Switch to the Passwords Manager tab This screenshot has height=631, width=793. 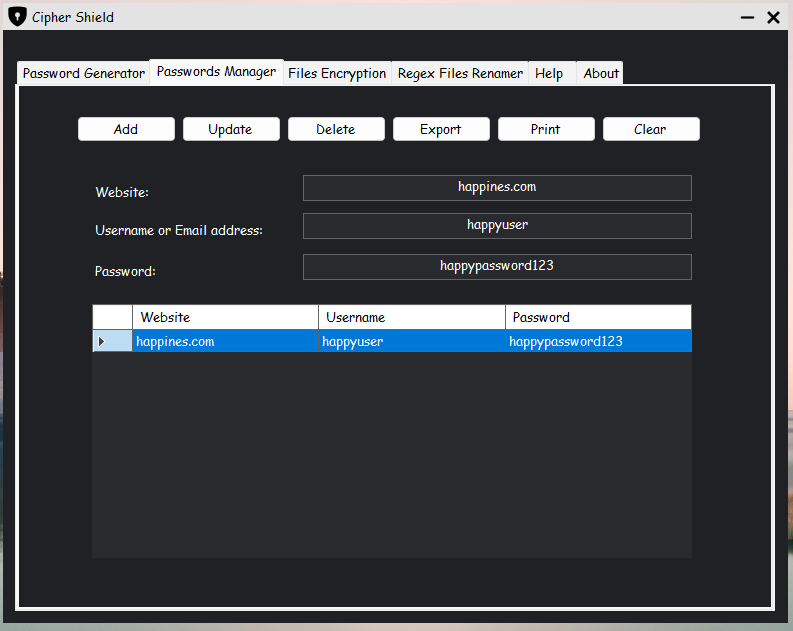pyautogui.click(x=216, y=72)
